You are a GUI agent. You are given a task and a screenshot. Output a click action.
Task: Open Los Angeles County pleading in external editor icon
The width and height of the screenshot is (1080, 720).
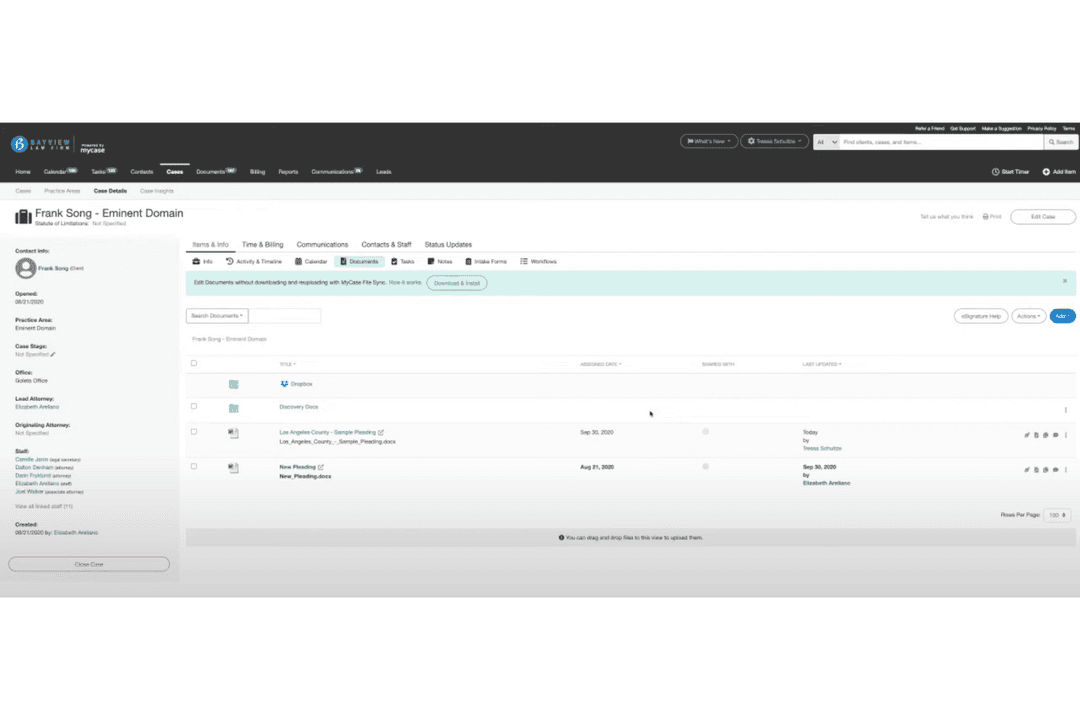click(380, 433)
